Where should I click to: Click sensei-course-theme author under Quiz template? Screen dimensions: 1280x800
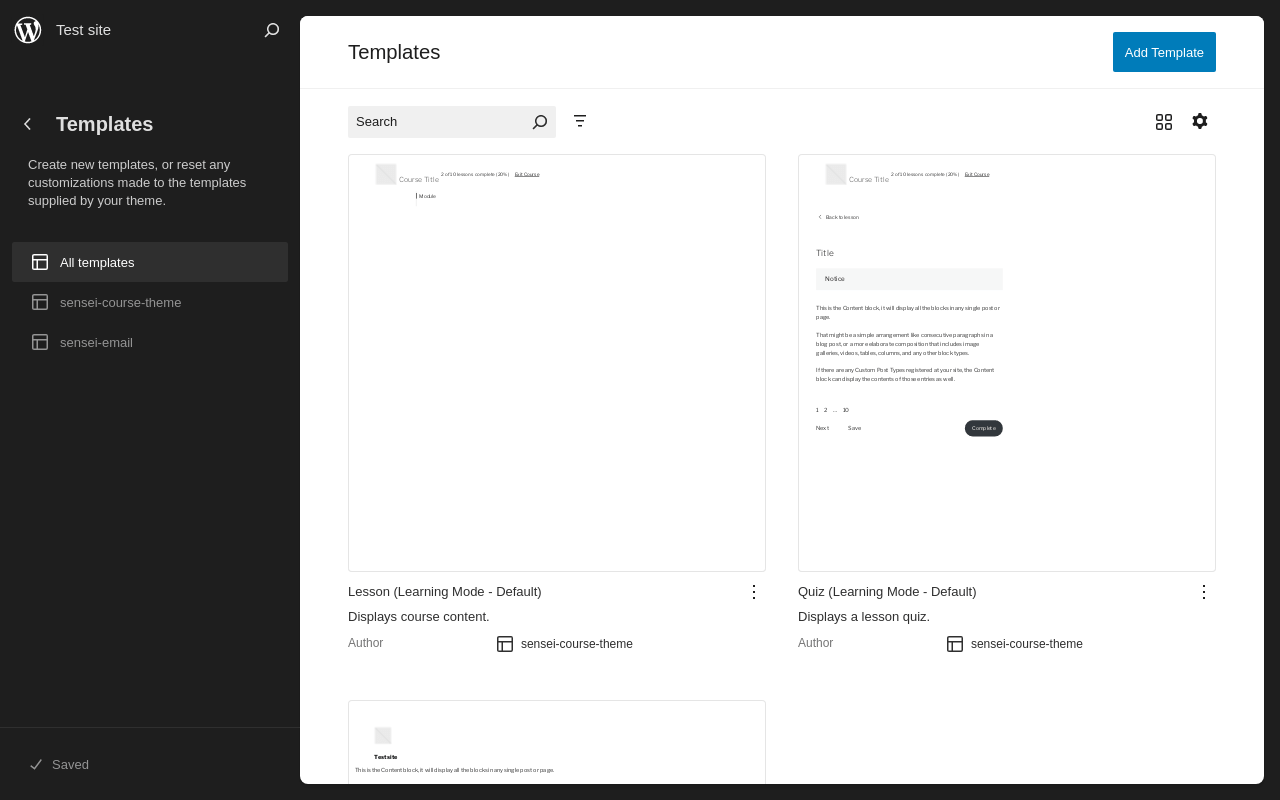[x=1027, y=644]
